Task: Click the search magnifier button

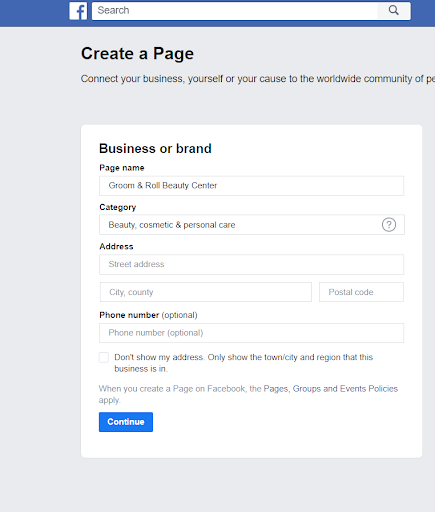Action: 394,11
